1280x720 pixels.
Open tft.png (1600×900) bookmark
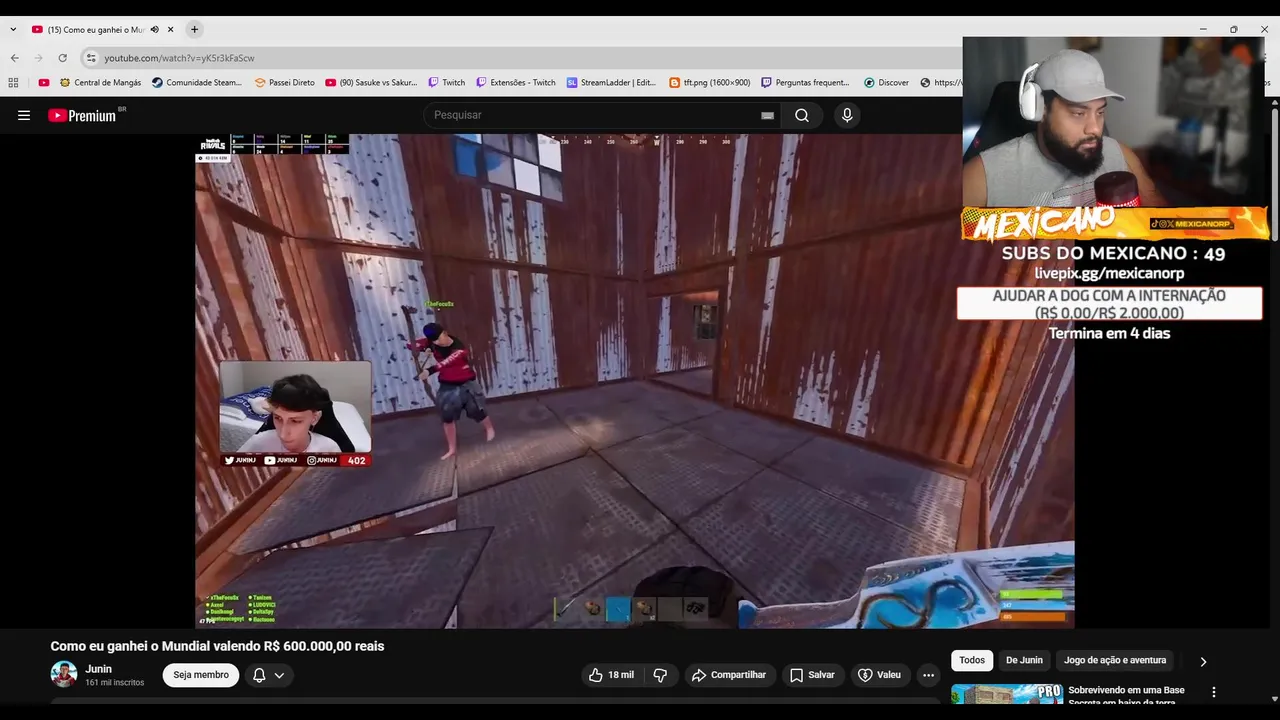pos(710,83)
